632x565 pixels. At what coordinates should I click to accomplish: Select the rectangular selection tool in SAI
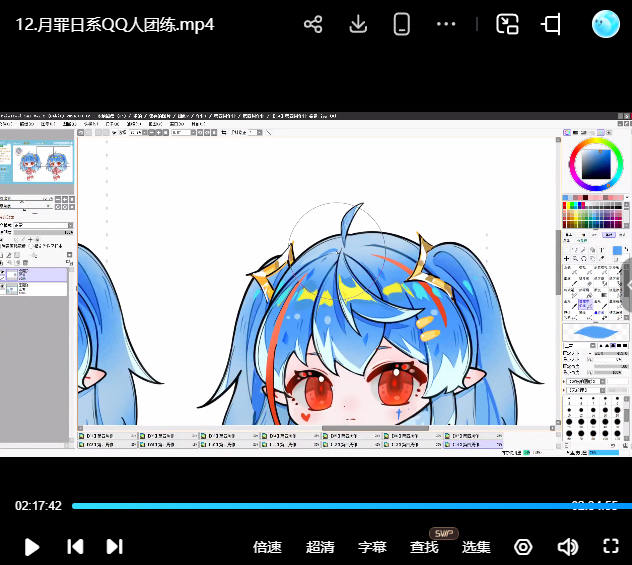click(x=567, y=250)
